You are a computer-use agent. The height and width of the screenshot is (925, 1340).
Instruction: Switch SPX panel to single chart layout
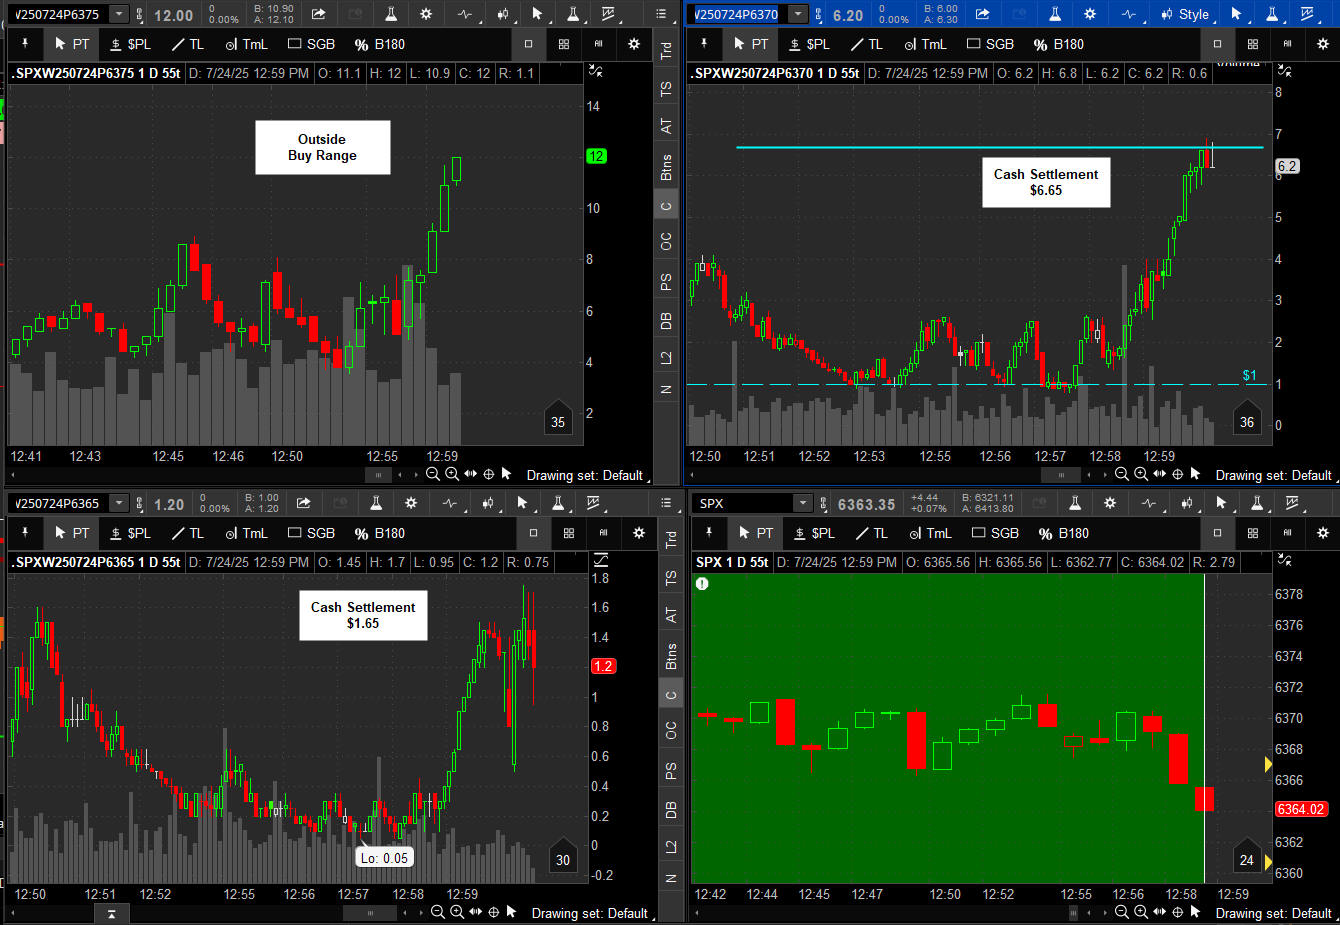[1218, 533]
